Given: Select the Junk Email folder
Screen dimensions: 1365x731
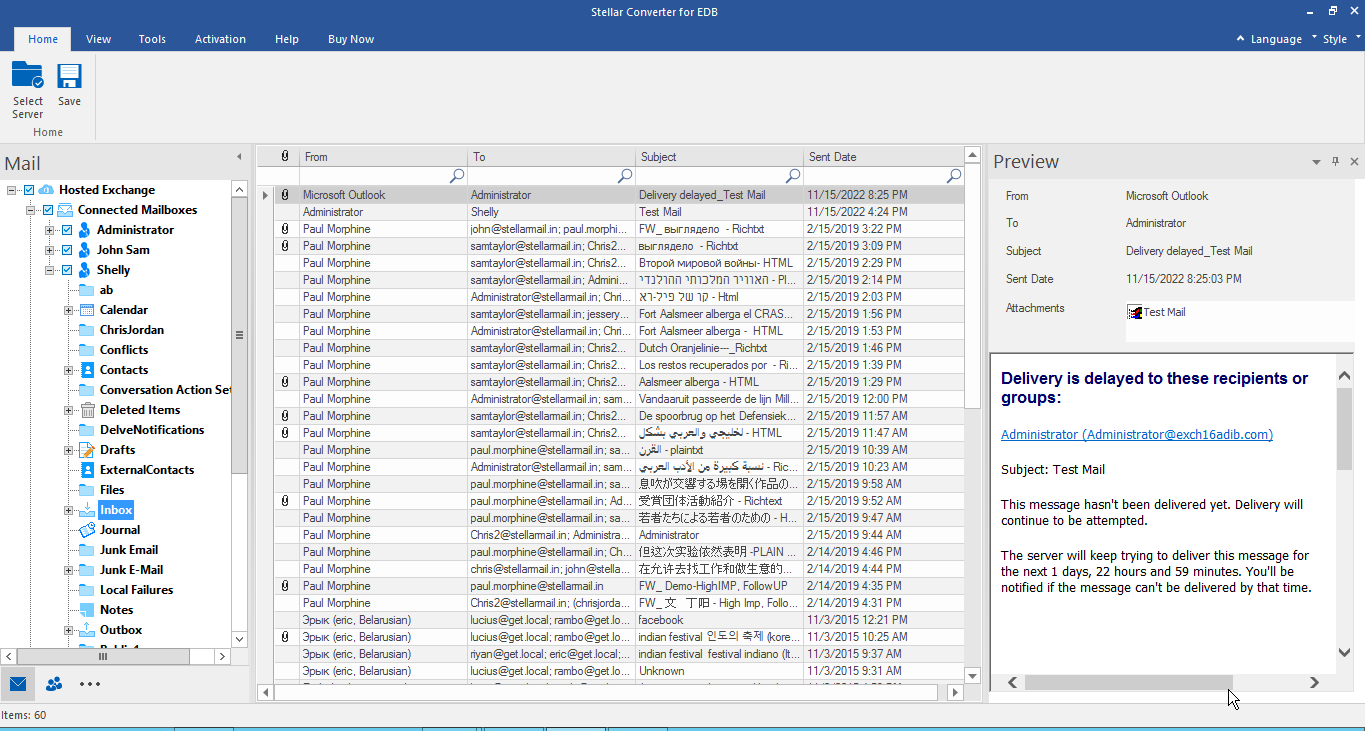Looking at the screenshot, I should click(129, 550).
